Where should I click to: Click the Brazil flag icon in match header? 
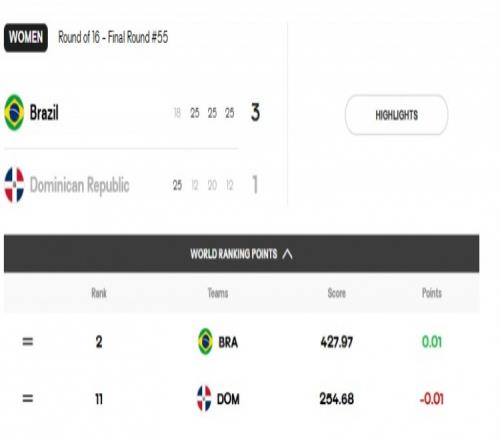pos(14,113)
